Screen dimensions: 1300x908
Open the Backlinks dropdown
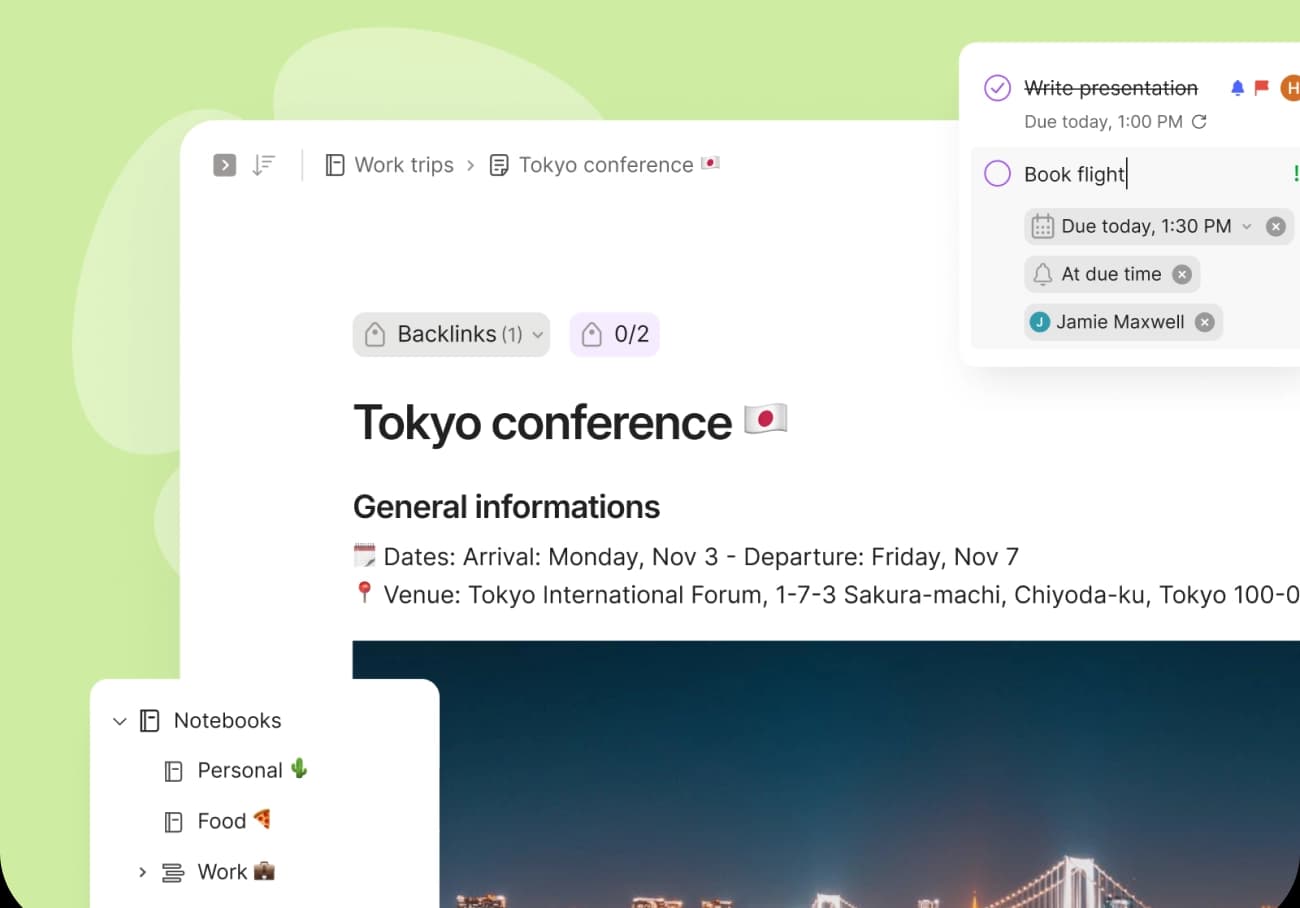click(451, 334)
